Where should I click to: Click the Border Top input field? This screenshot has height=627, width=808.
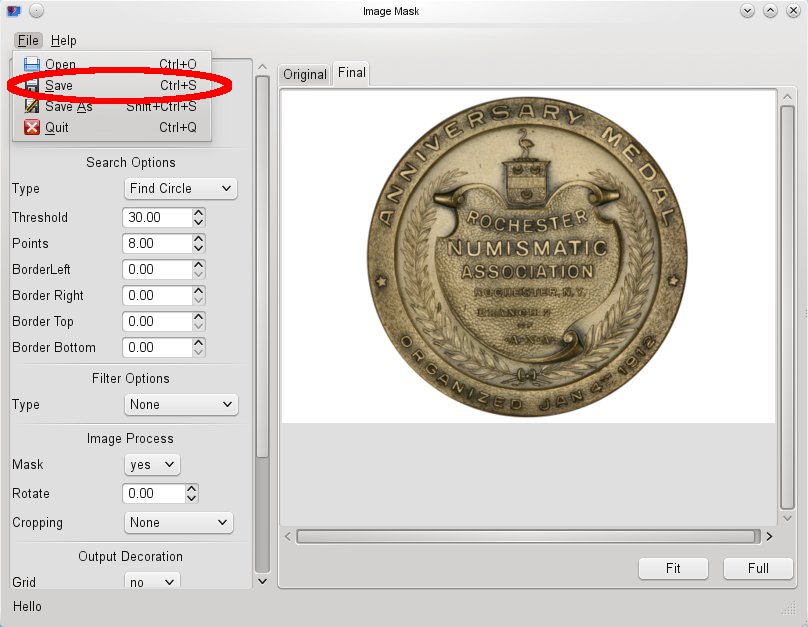[x=158, y=321]
